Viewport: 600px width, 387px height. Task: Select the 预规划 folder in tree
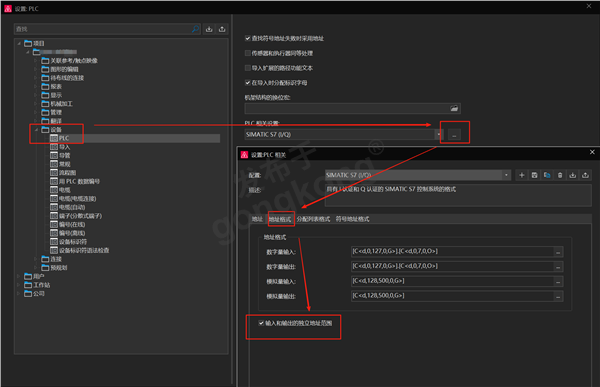coord(54,268)
